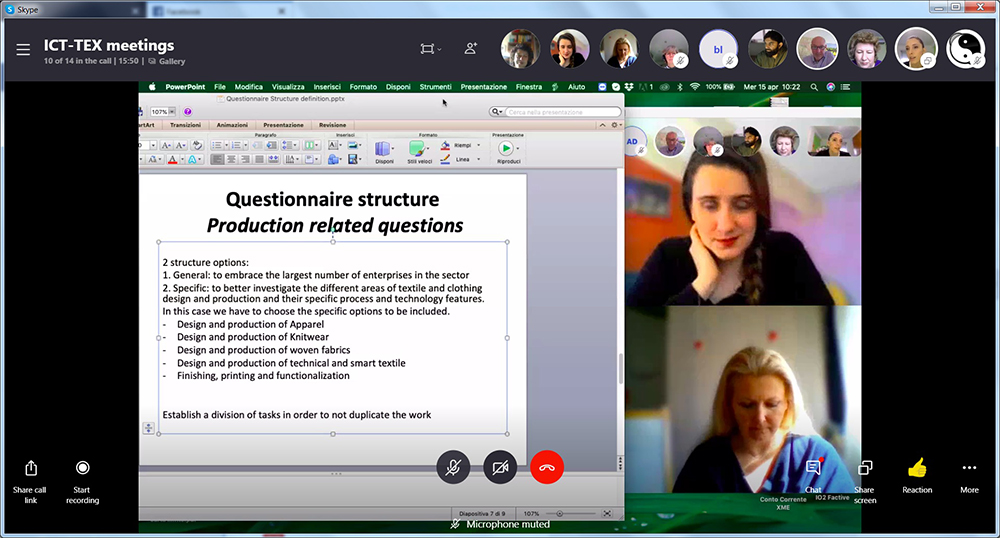
Task: End the call with the red button
Action: (x=547, y=467)
